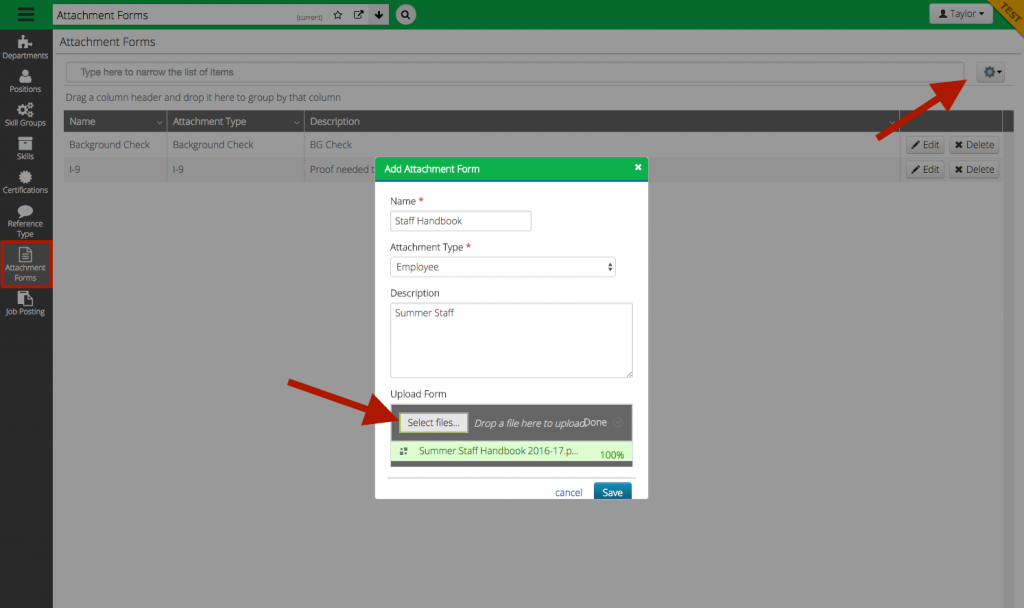Click the upload progress bar showing 100%
This screenshot has height=608, width=1024.
pyautogui.click(x=511, y=451)
